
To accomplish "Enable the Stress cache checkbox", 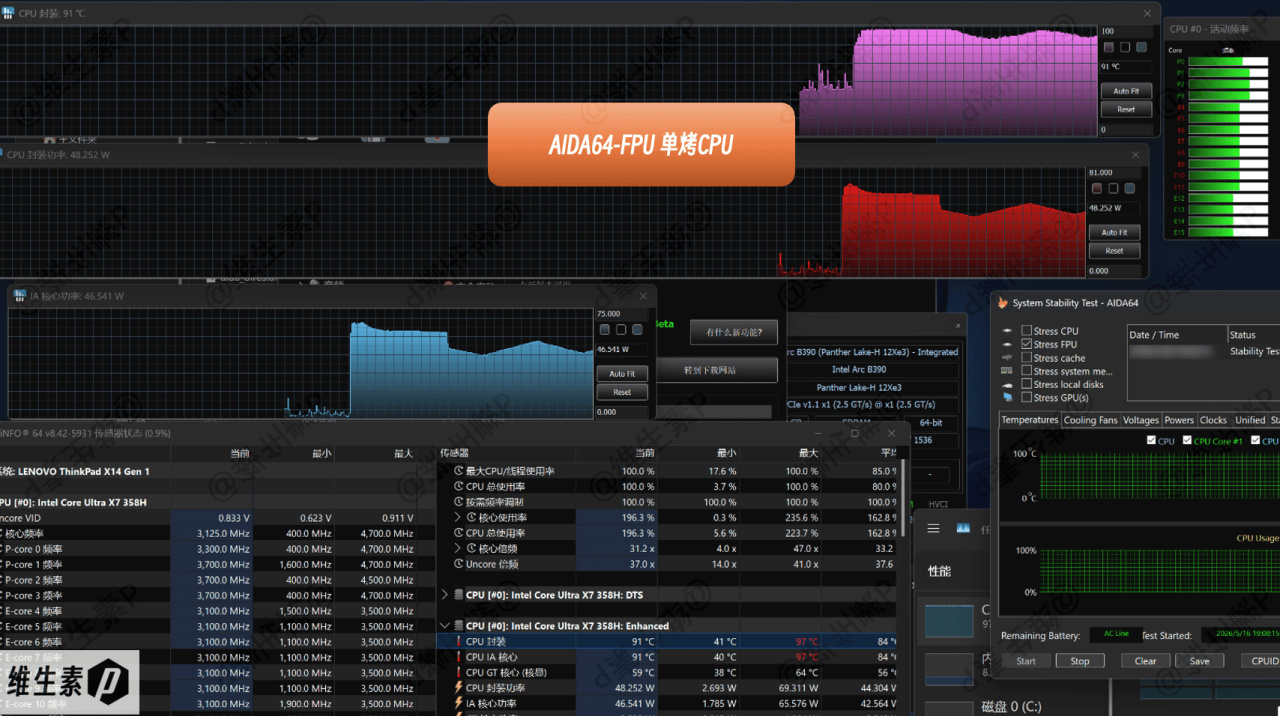I will click(1026, 358).
